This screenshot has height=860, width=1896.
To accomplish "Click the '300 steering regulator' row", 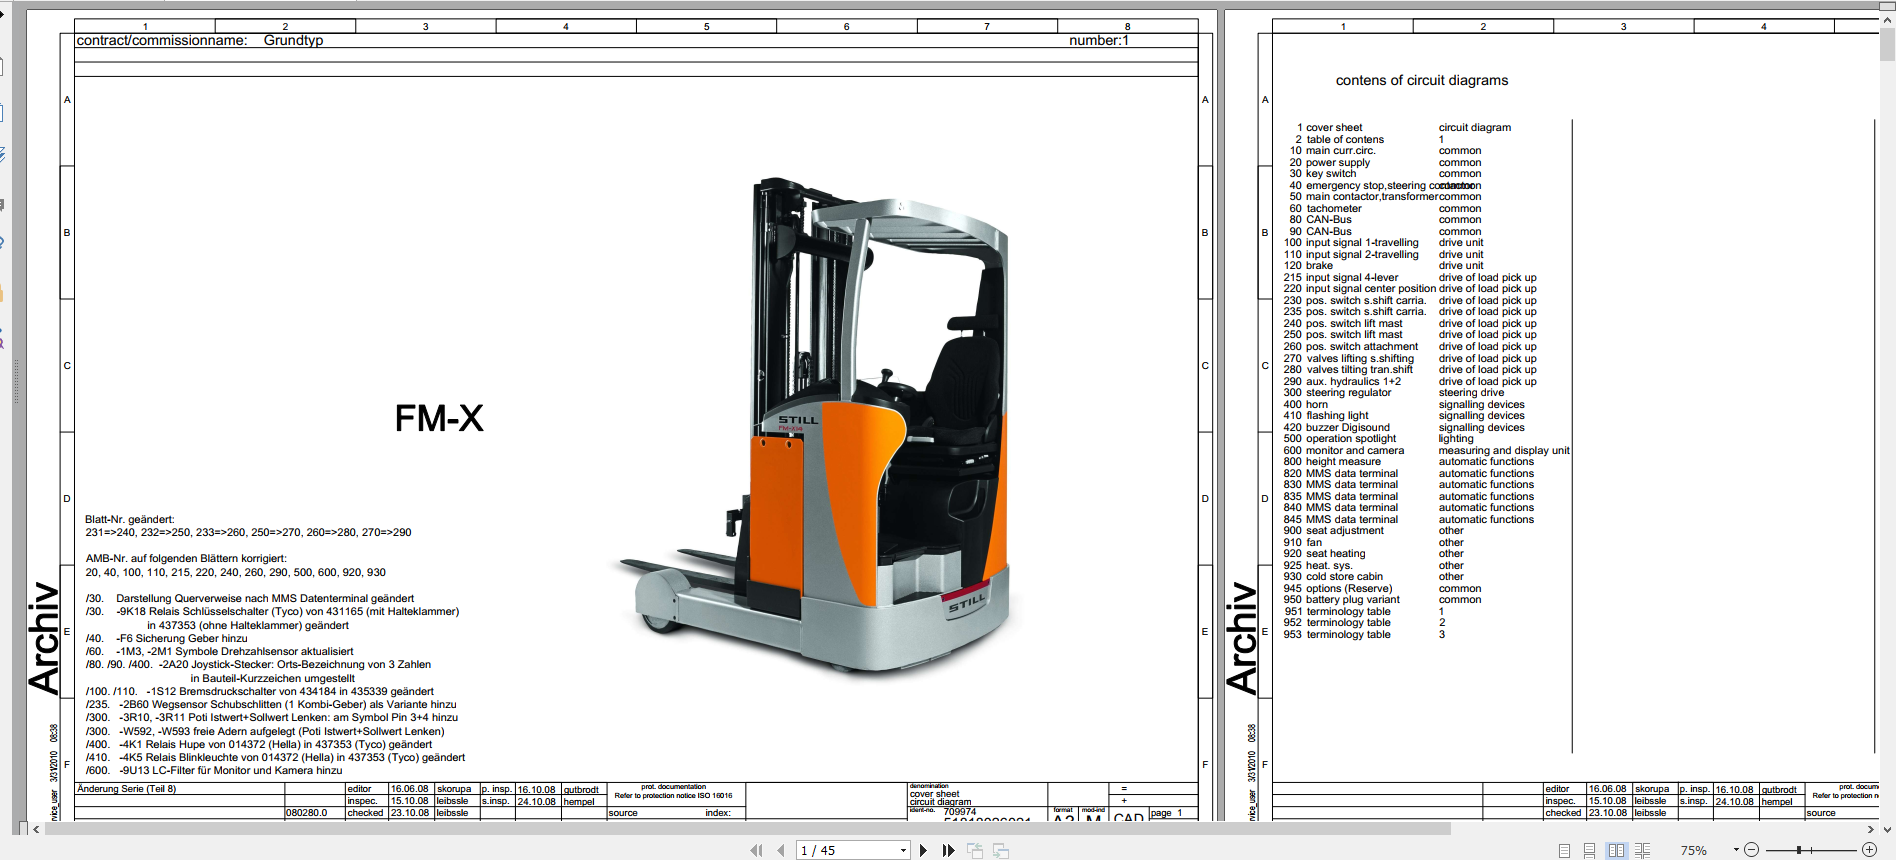I will click(x=1394, y=393).
